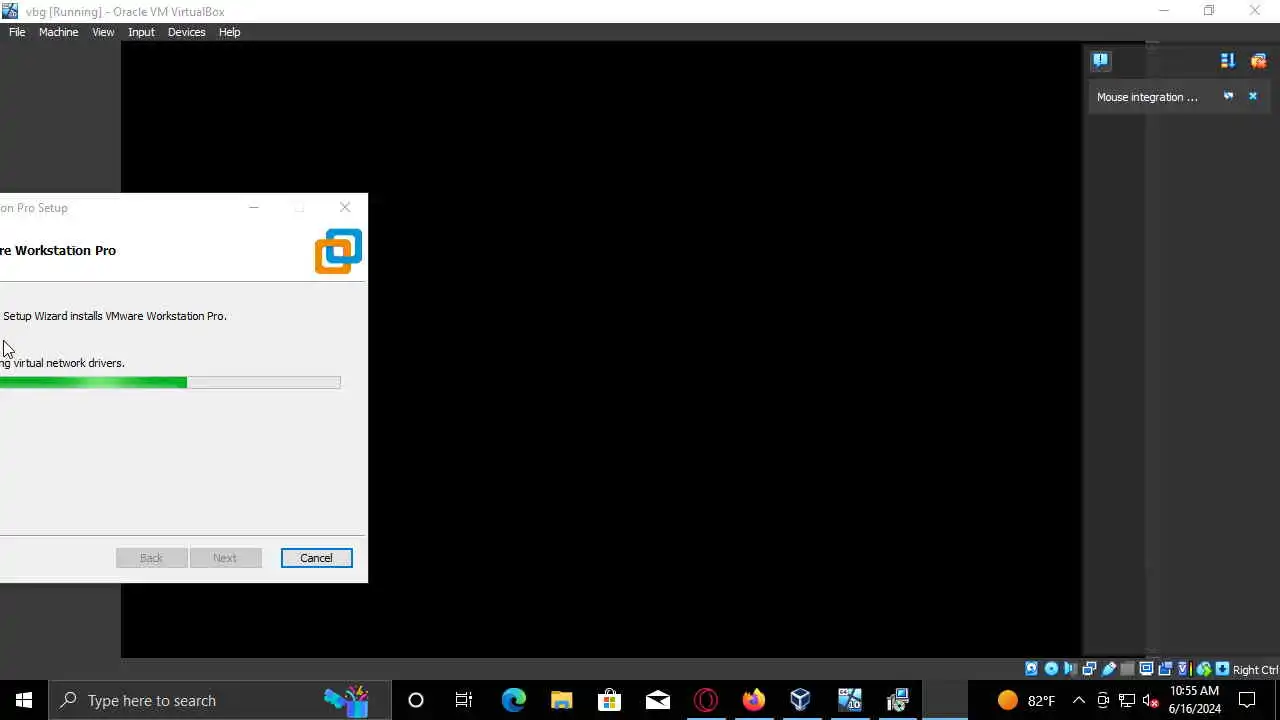Open the Windows Start menu
The height and width of the screenshot is (720, 1280).
[x=24, y=700]
